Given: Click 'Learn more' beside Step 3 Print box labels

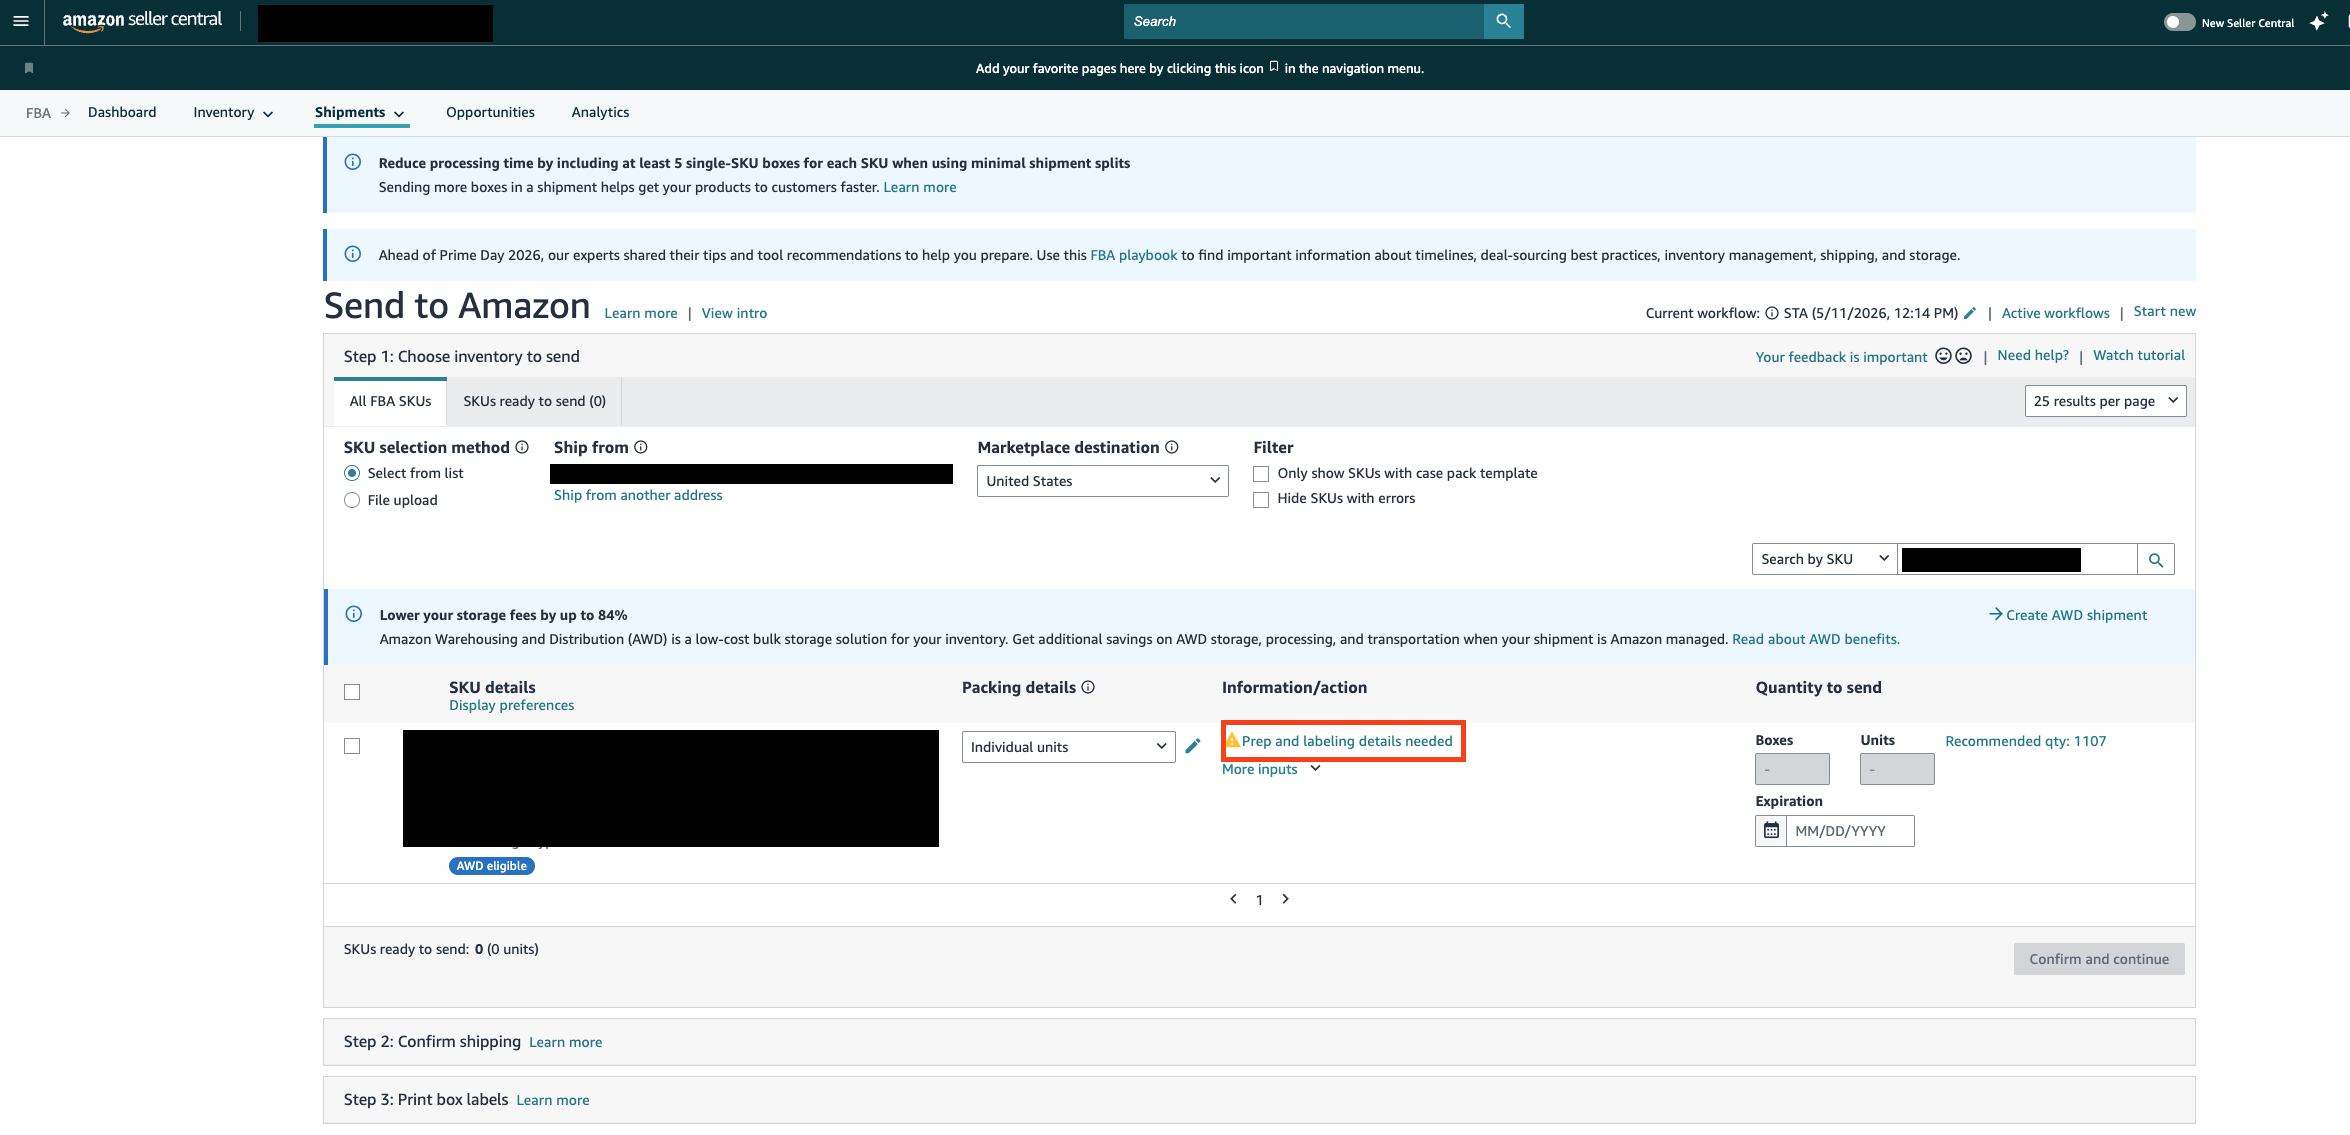Looking at the screenshot, I should click(552, 1100).
